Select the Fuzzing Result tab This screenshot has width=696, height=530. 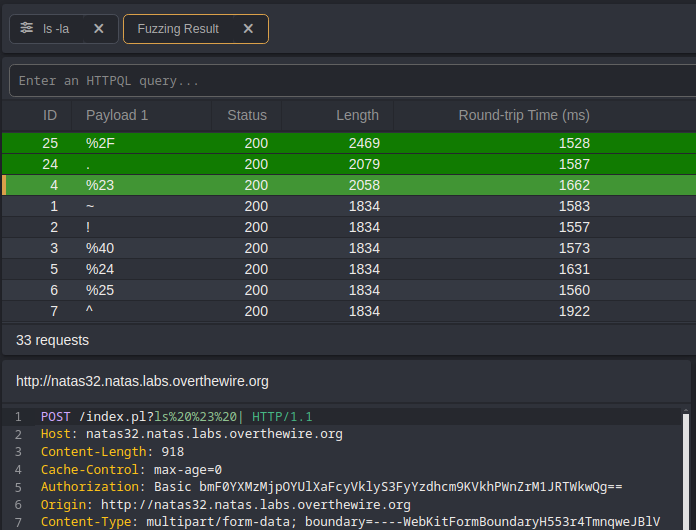(x=178, y=29)
